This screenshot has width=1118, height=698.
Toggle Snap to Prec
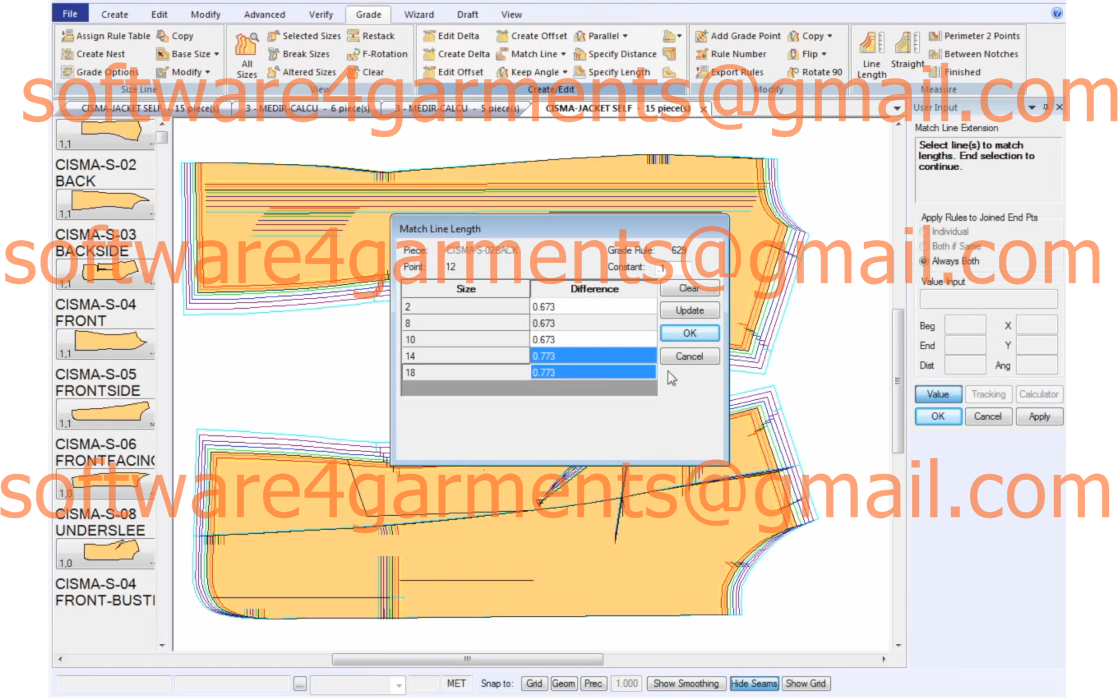tap(593, 683)
